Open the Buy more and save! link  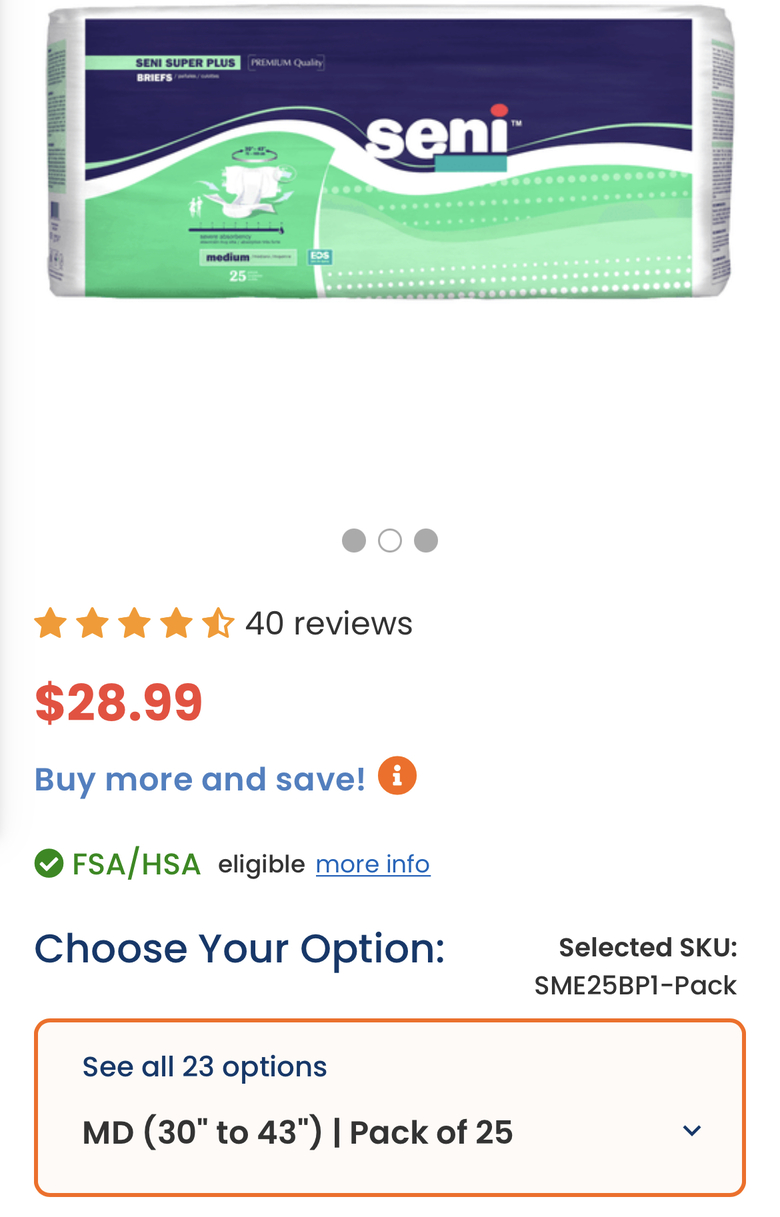(x=200, y=779)
